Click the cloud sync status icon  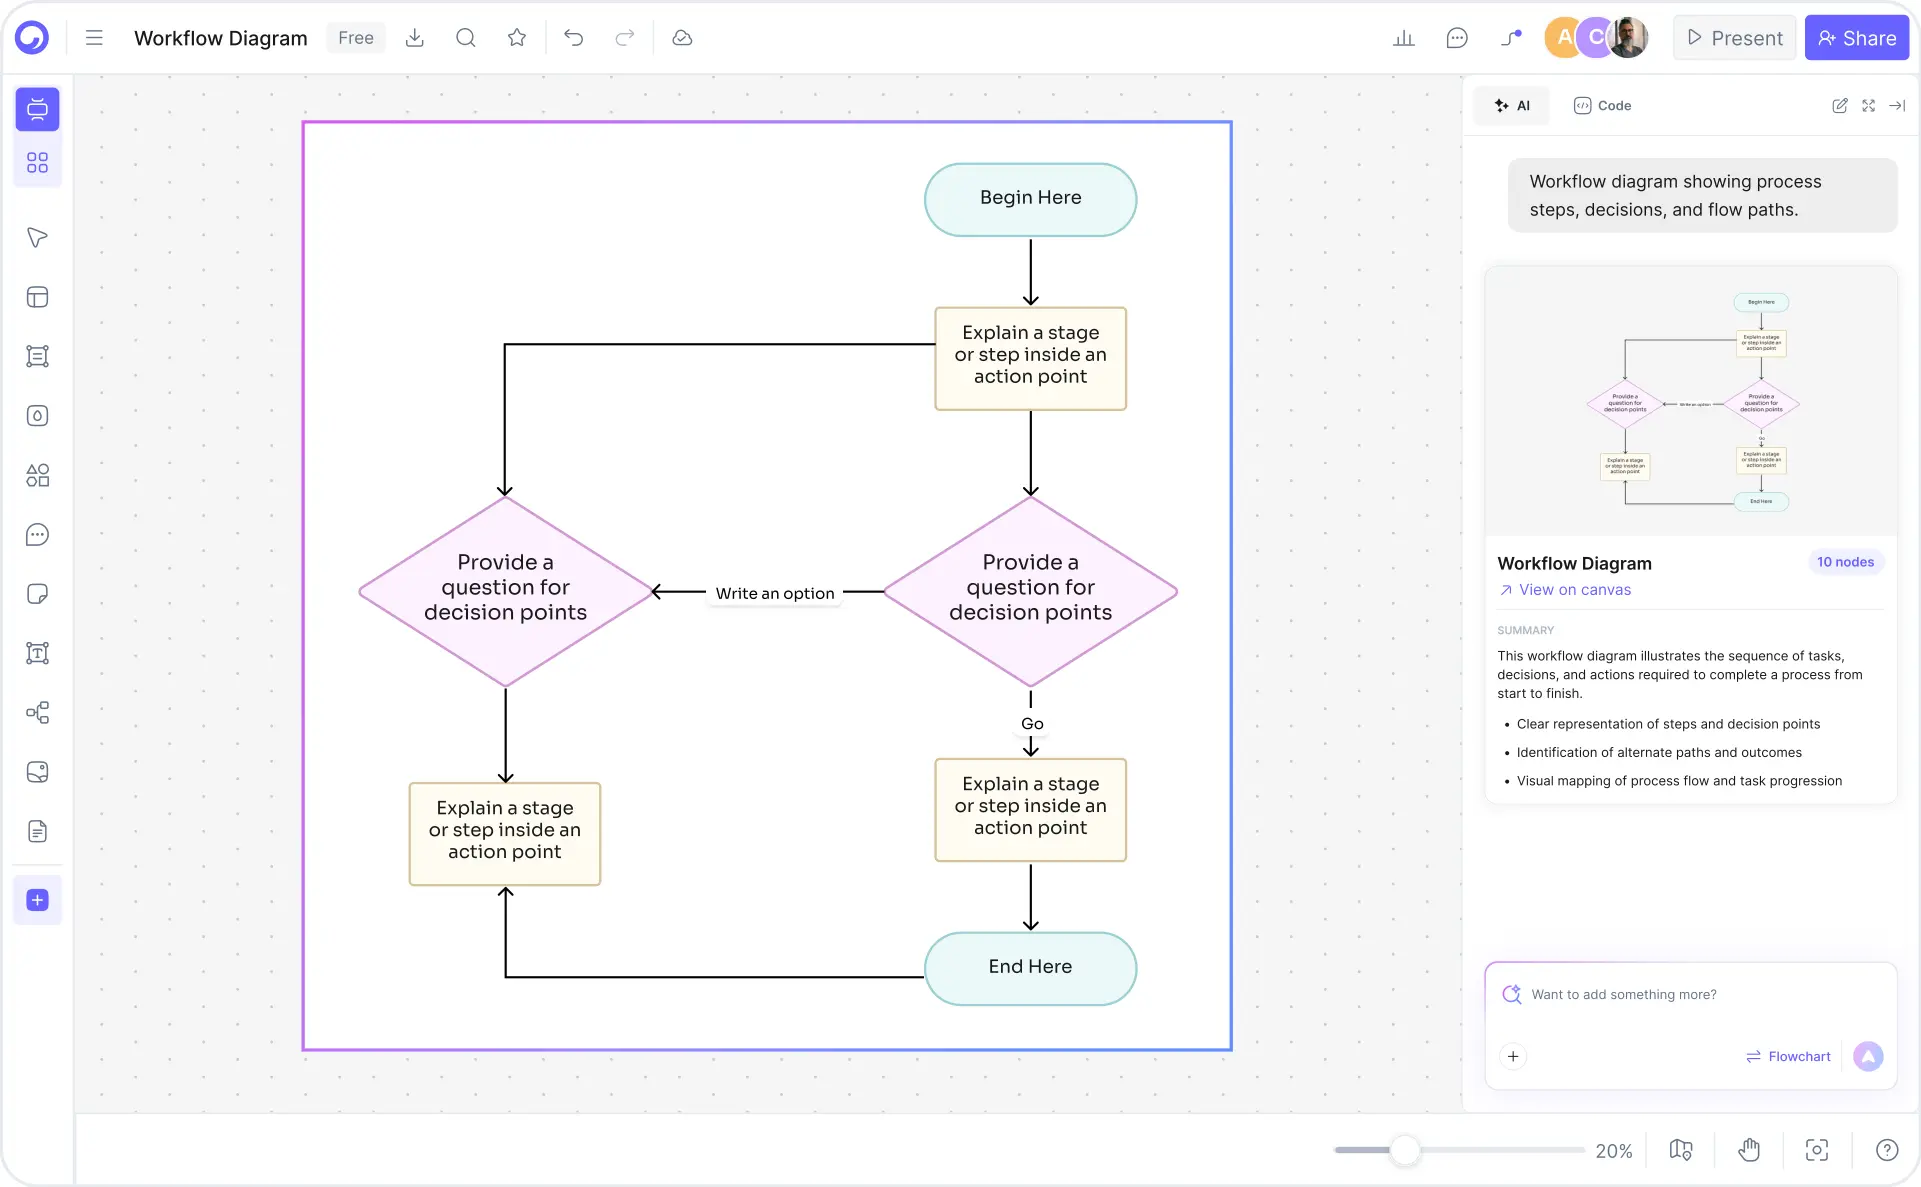tap(682, 38)
